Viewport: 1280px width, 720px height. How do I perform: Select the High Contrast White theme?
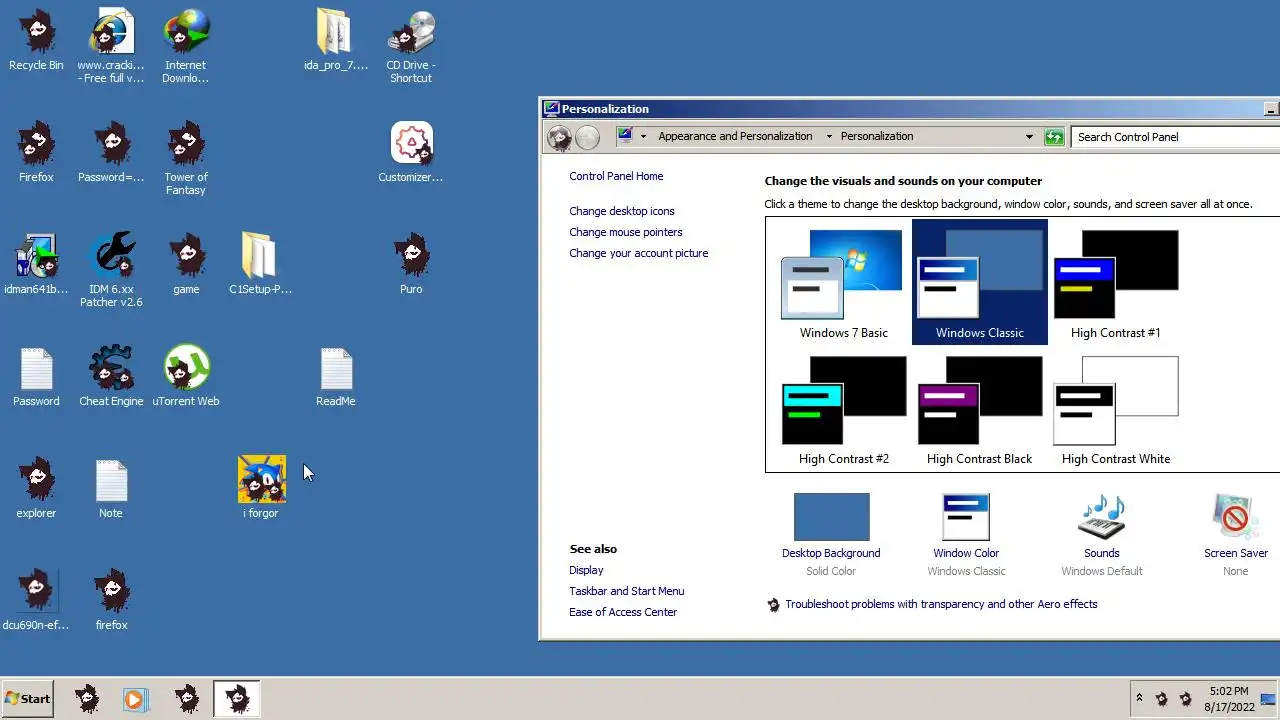click(1116, 410)
